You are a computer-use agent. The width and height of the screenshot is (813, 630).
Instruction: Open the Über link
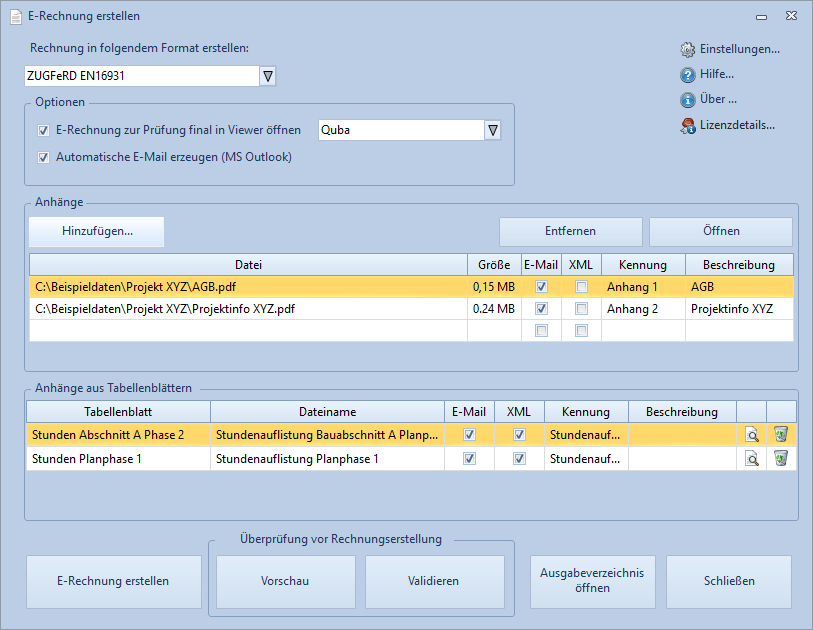point(718,99)
